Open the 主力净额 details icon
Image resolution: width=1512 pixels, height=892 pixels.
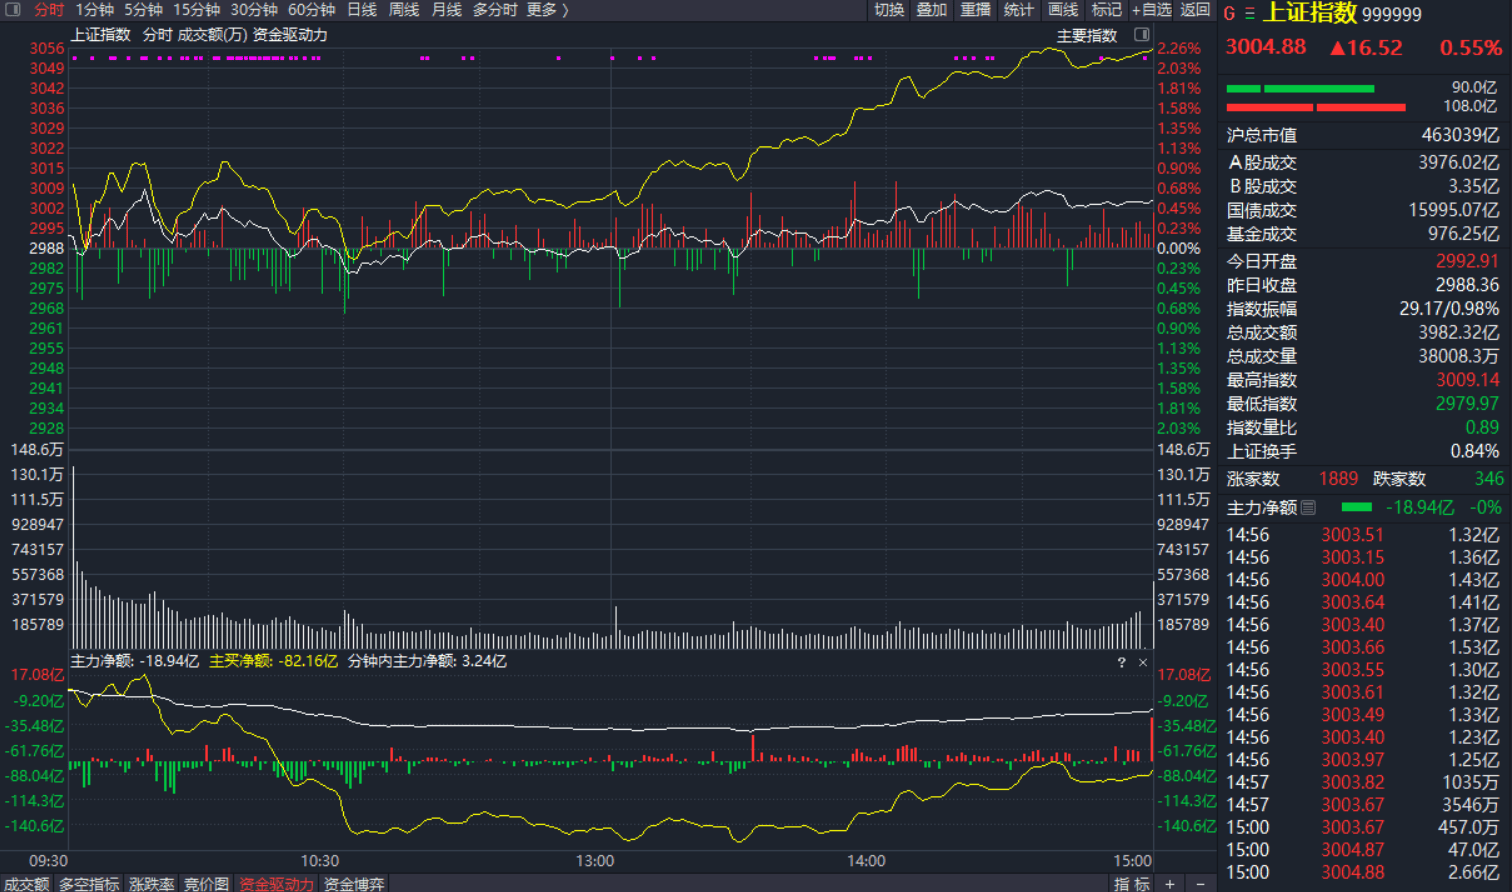click(1308, 508)
